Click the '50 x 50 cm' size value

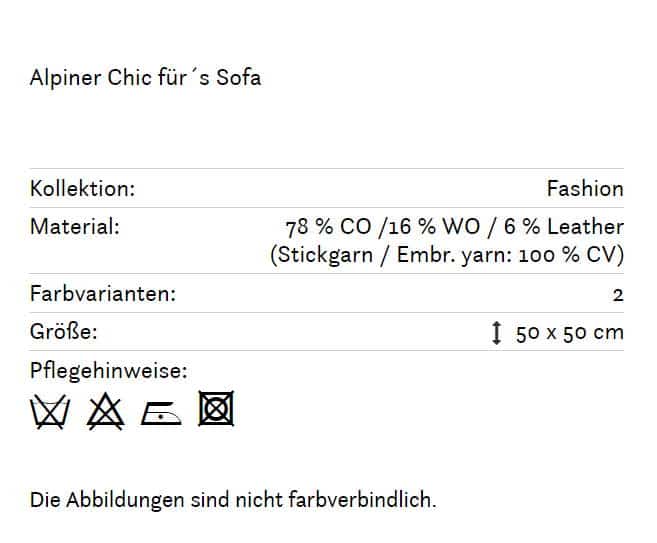pos(570,333)
